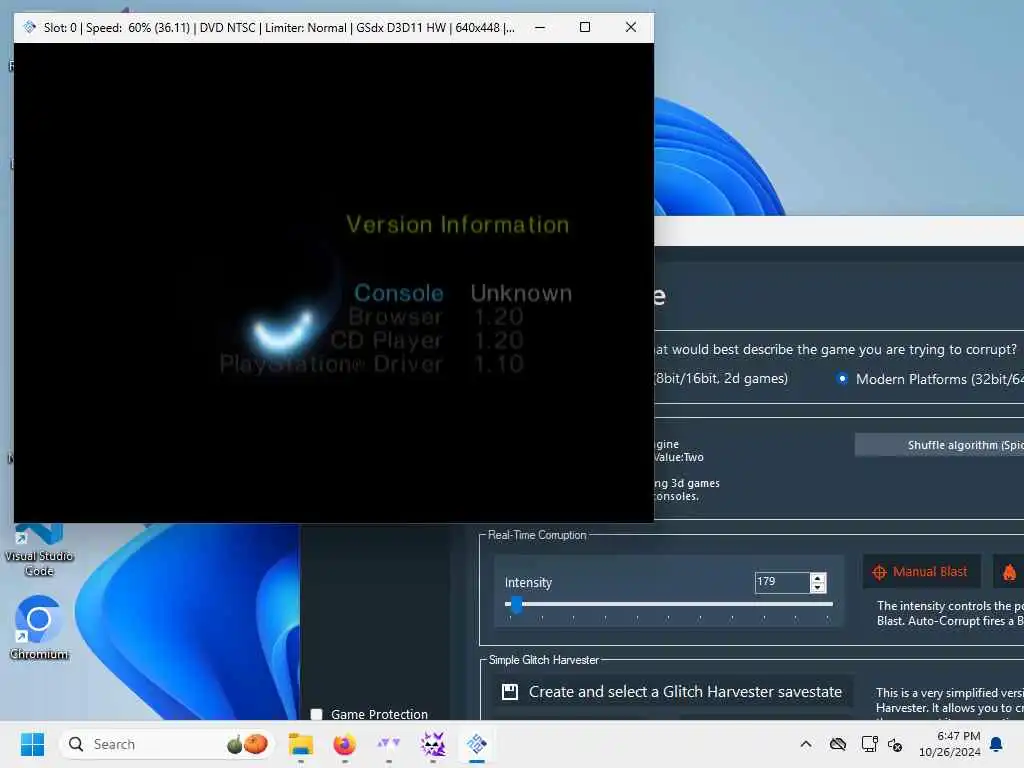Click the PCSX2 window title icon
This screenshot has width=1024, height=768.
[x=29, y=27]
